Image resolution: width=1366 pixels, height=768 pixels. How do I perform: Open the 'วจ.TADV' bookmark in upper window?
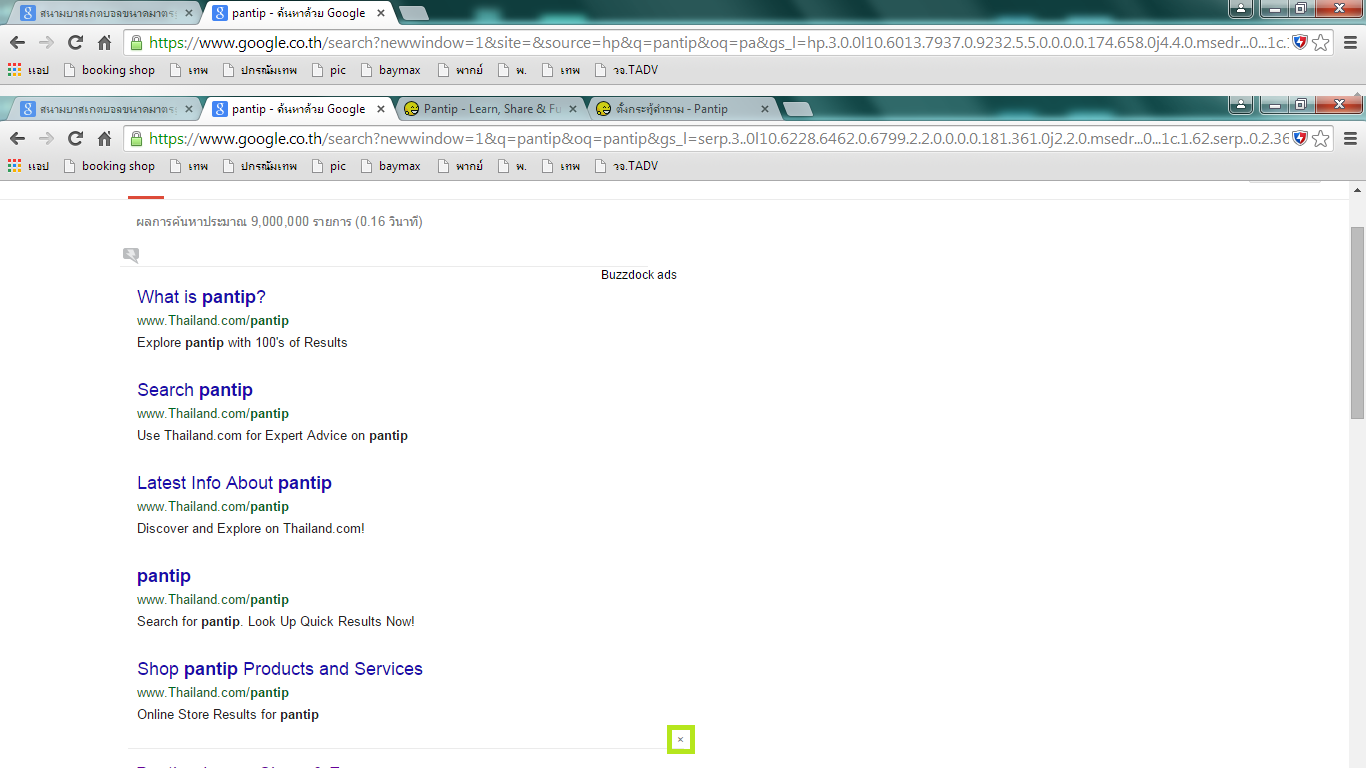[626, 70]
